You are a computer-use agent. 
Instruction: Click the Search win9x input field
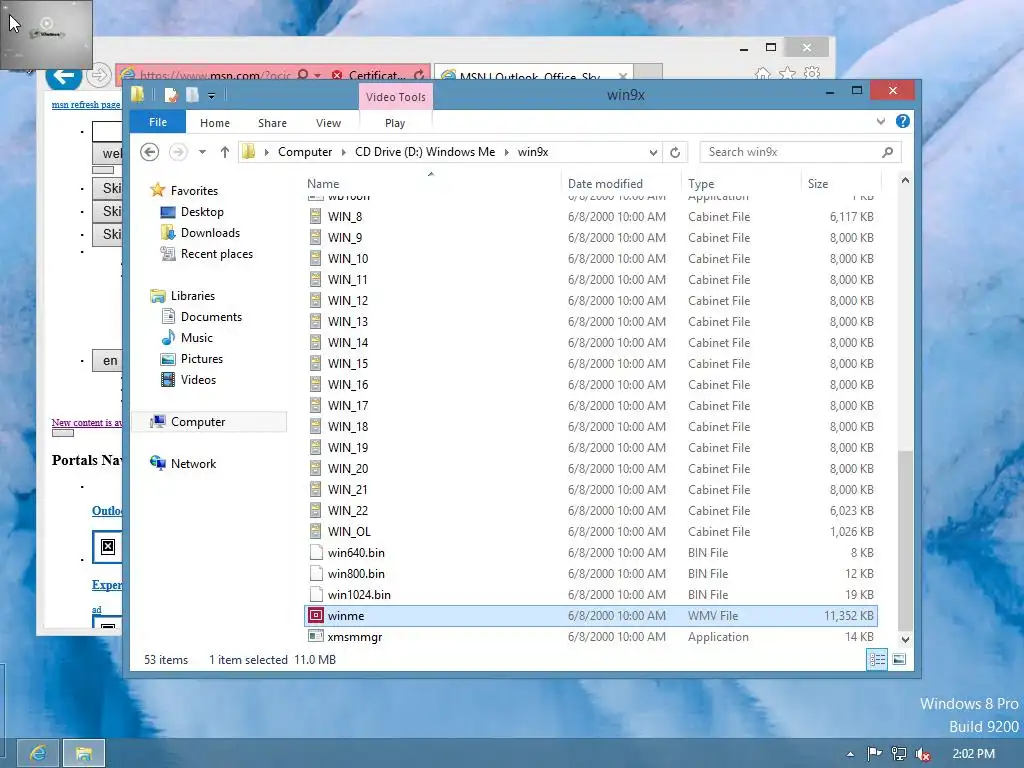coord(790,152)
